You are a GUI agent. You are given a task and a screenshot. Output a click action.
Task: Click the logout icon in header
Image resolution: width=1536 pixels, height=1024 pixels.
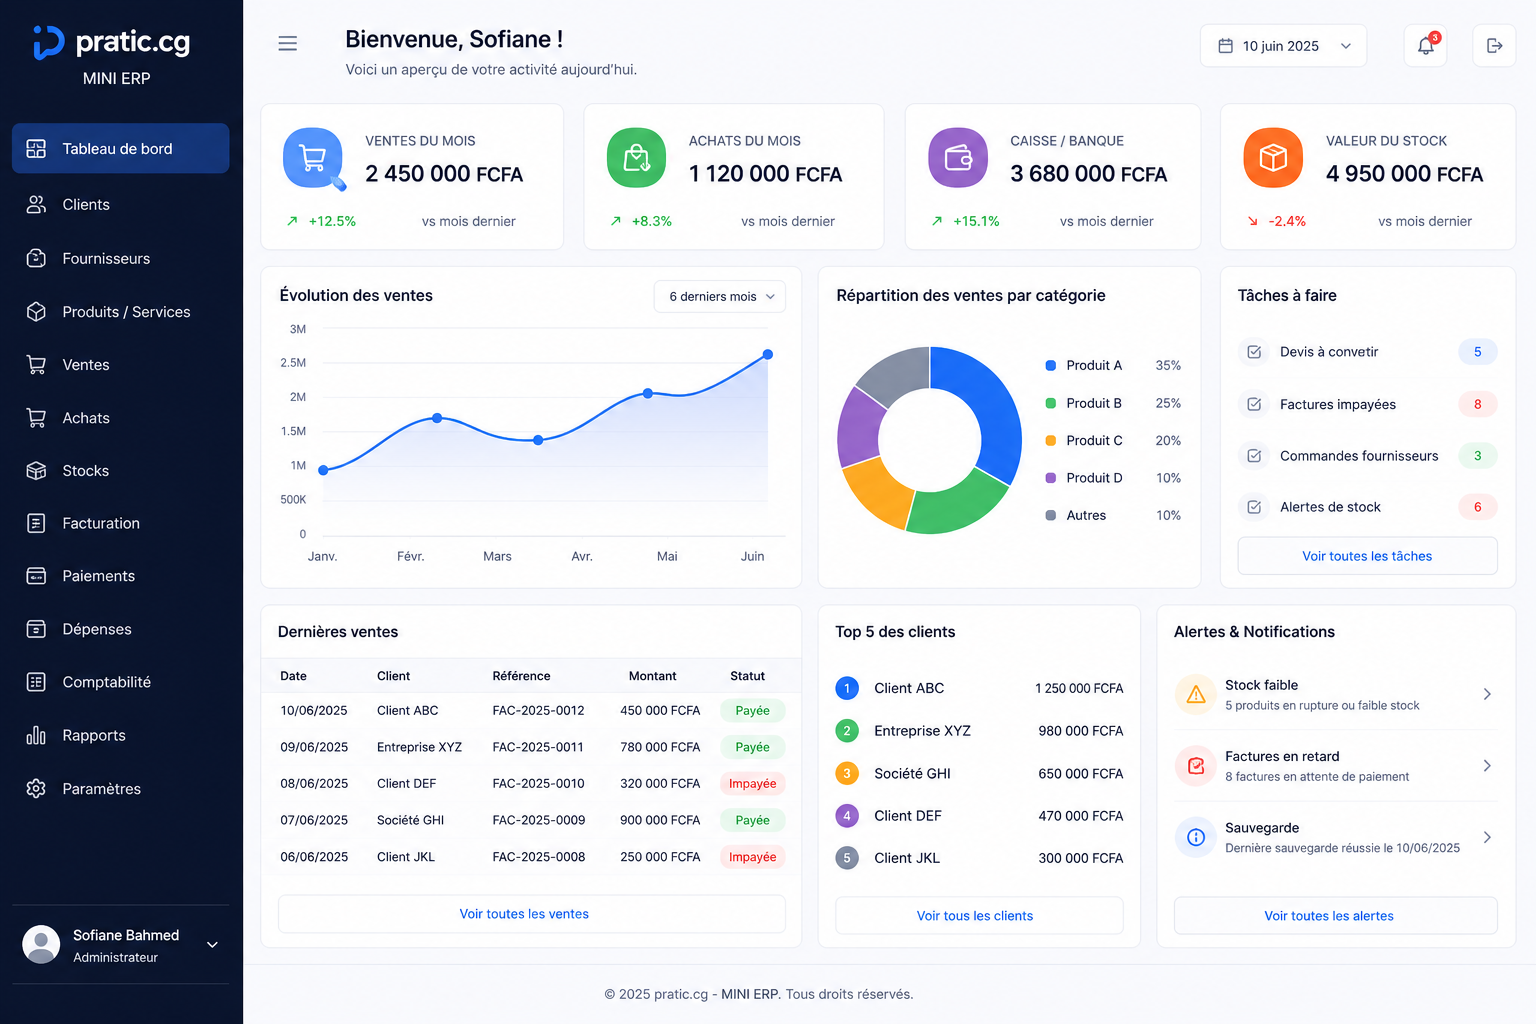pyautogui.click(x=1494, y=46)
